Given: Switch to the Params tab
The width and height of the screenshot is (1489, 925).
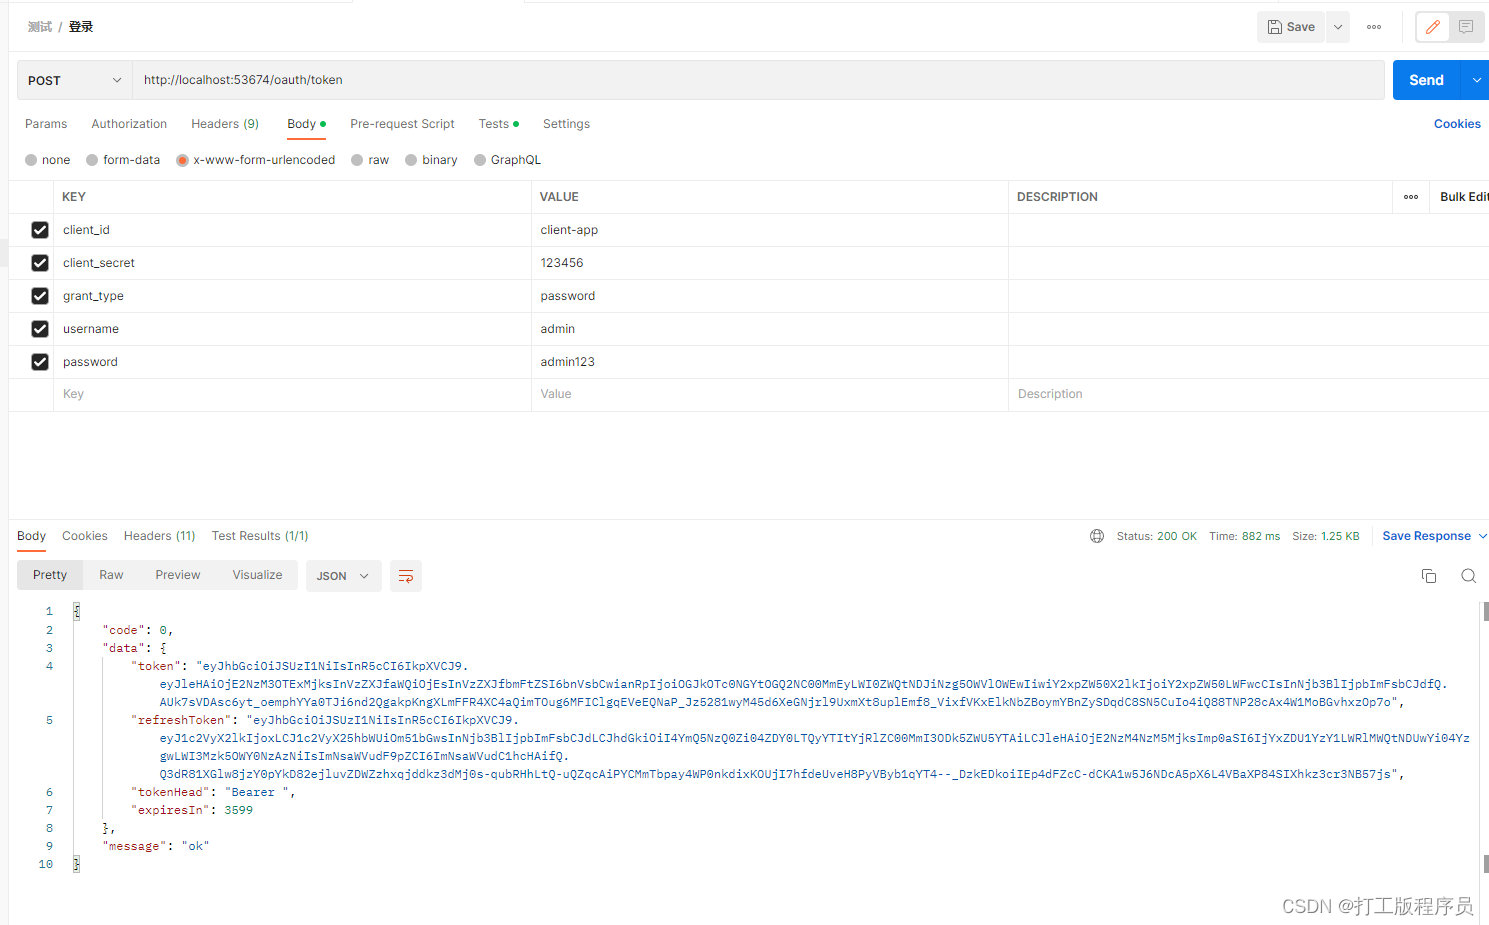Looking at the screenshot, I should click(46, 124).
